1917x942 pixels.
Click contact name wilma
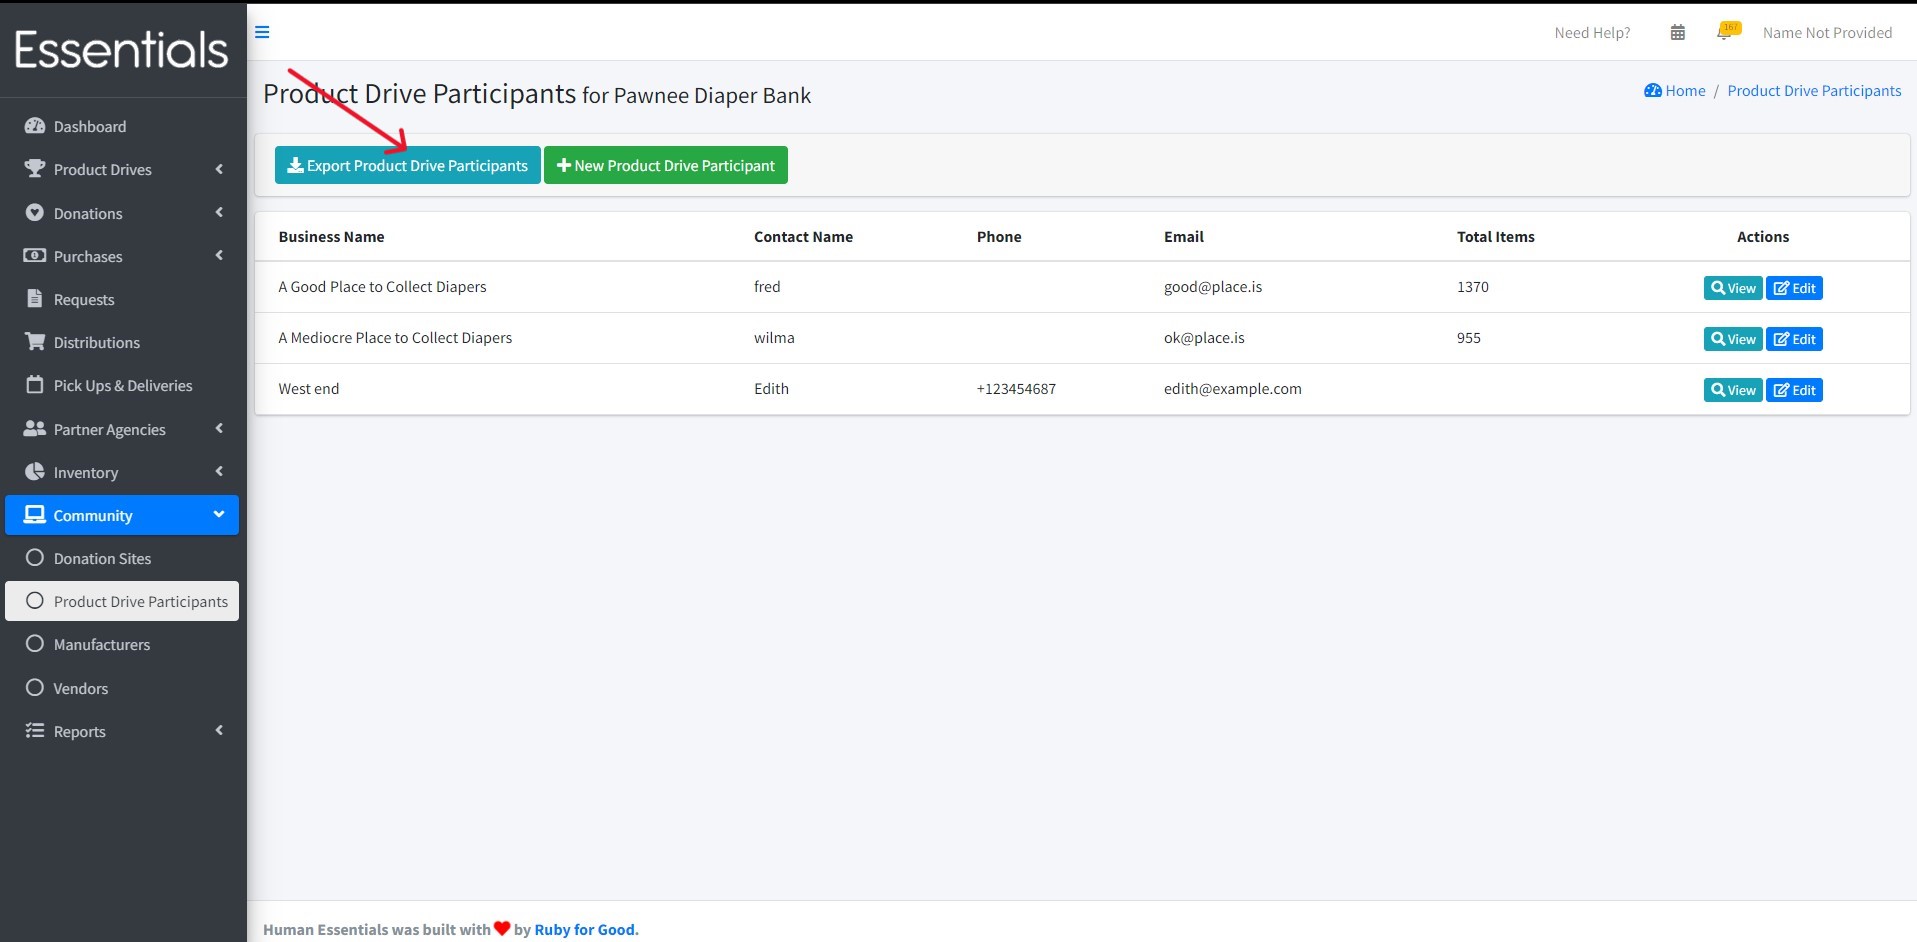(774, 338)
